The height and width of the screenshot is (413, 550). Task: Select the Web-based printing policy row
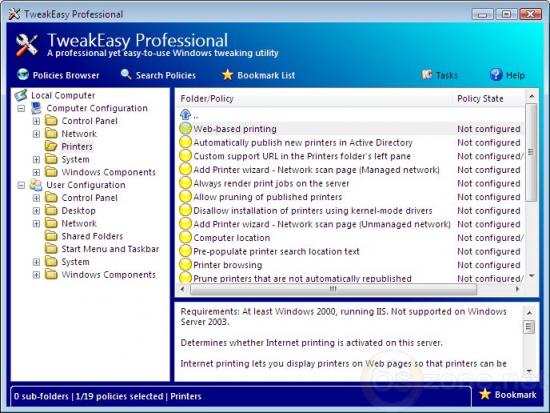(x=351, y=129)
